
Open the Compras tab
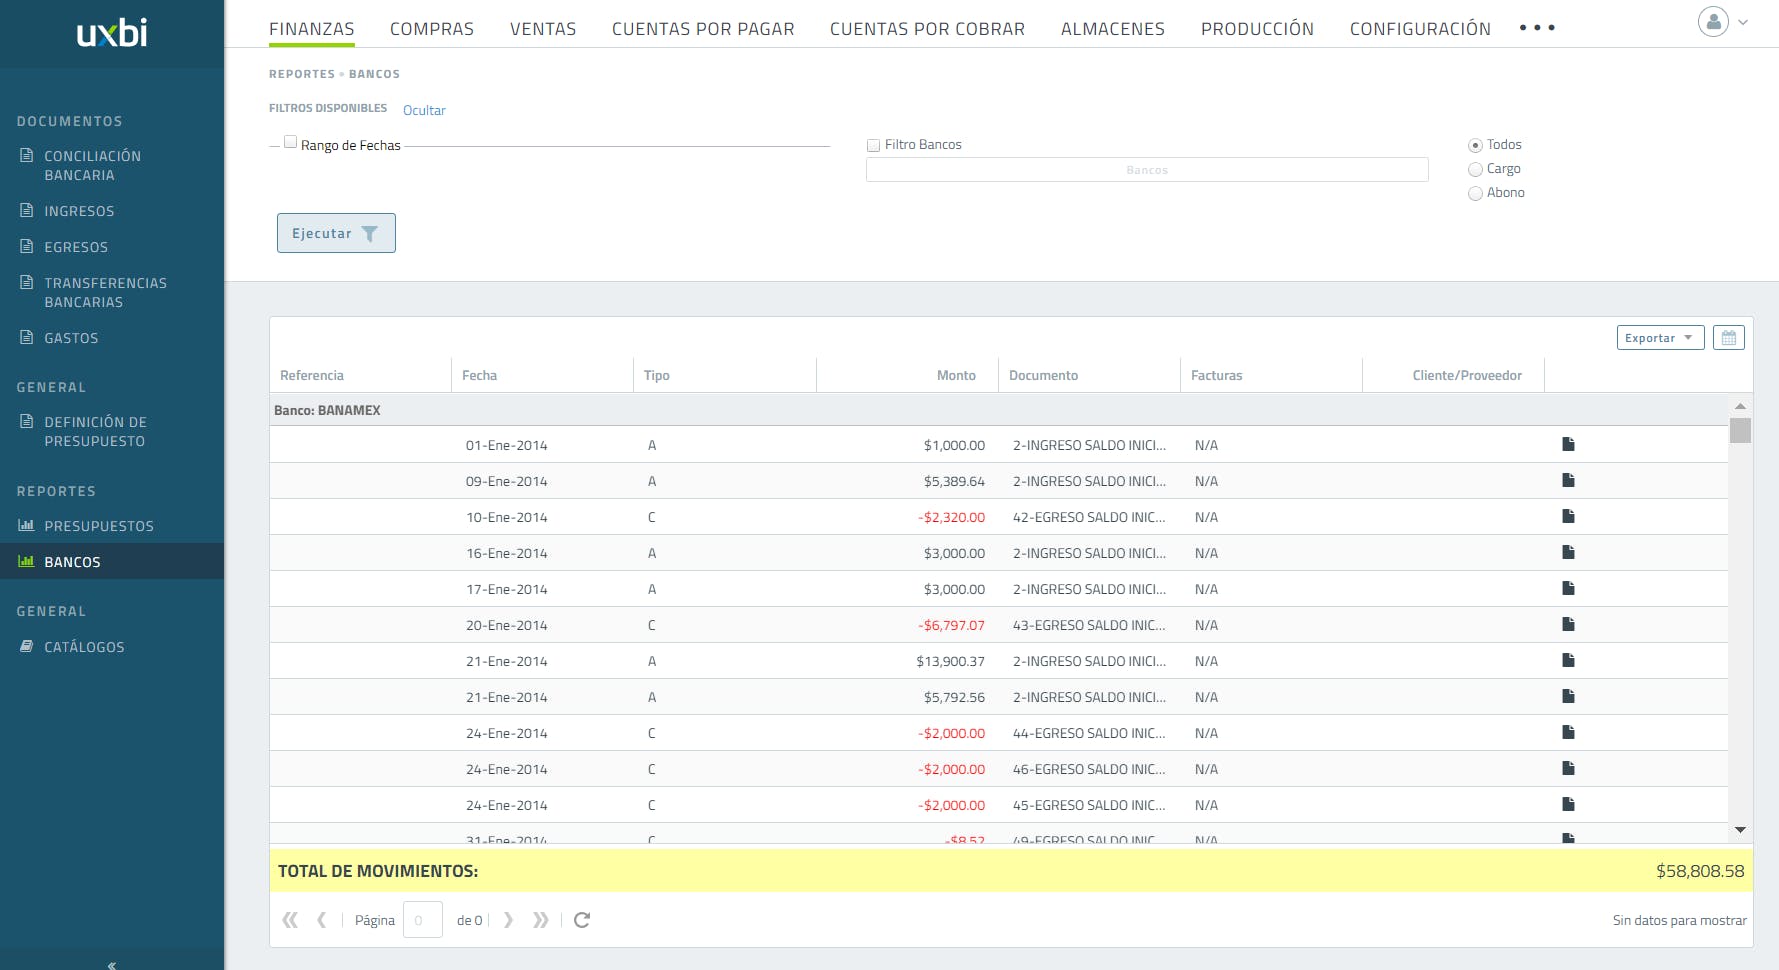pos(432,29)
